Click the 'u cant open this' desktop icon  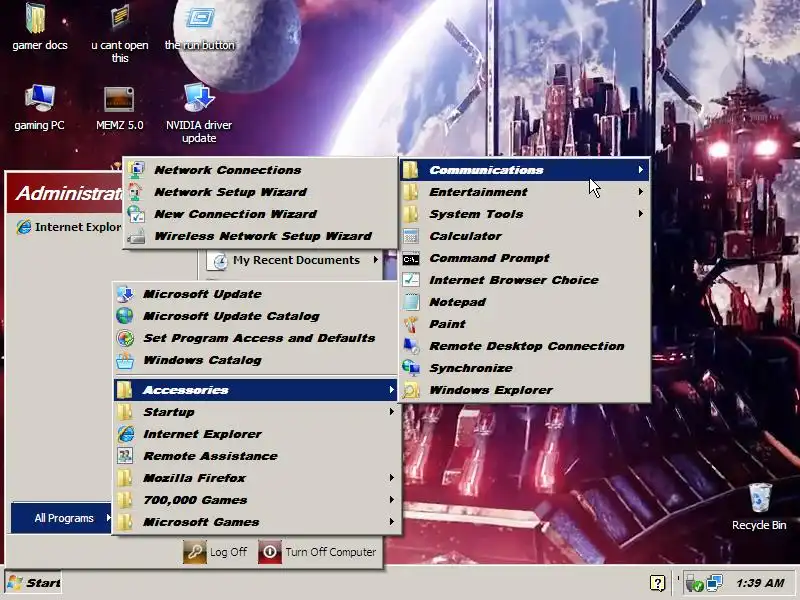pos(119,16)
